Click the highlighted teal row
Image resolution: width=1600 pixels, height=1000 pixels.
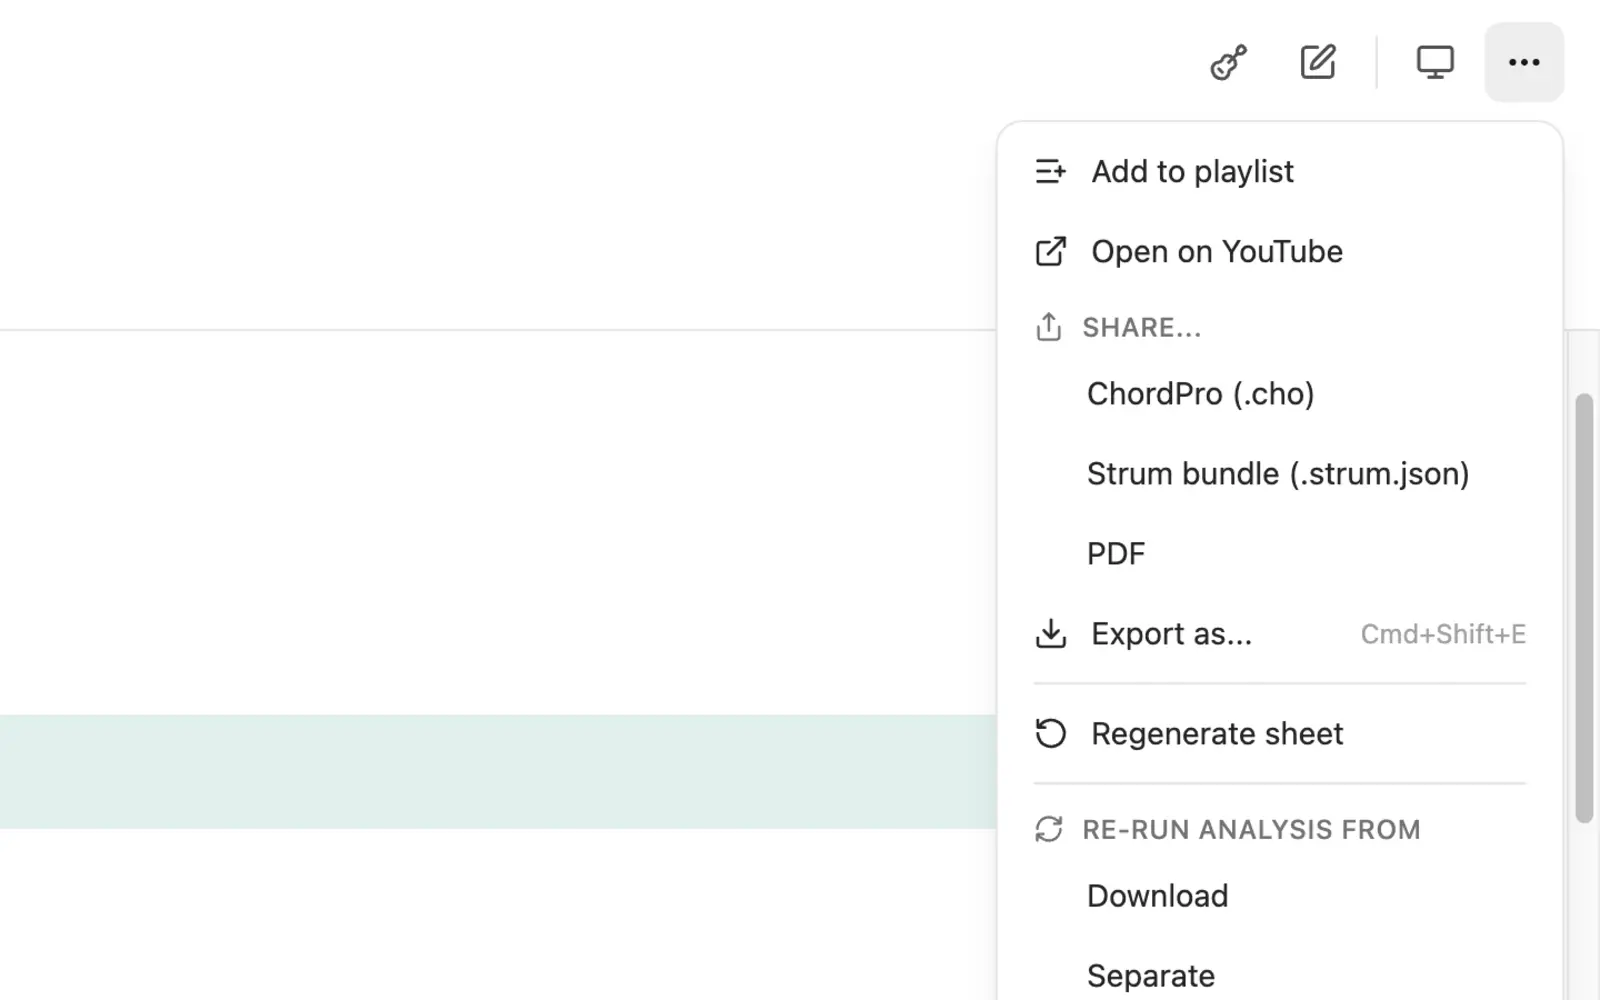(x=498, y=771)
